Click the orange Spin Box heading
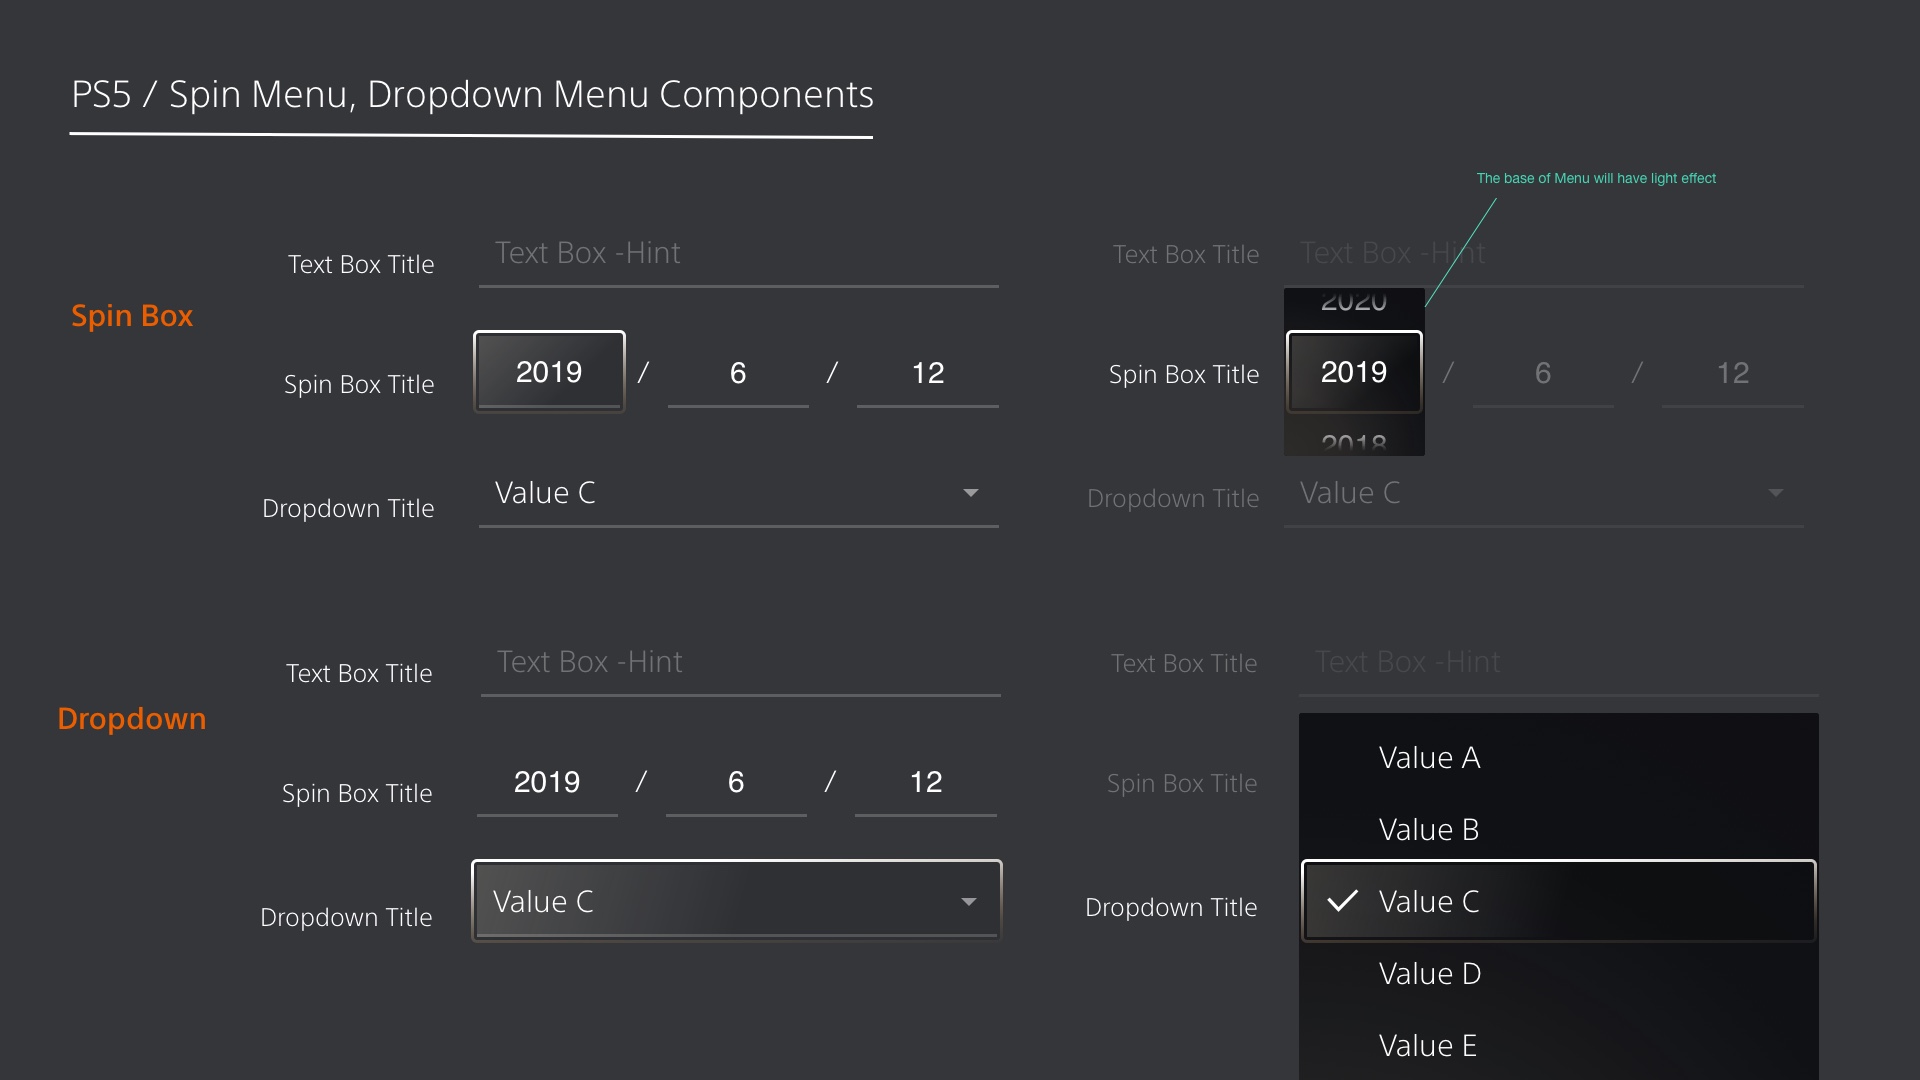The height and width of the screenshot is (1080, 1920). click(132, 316)
